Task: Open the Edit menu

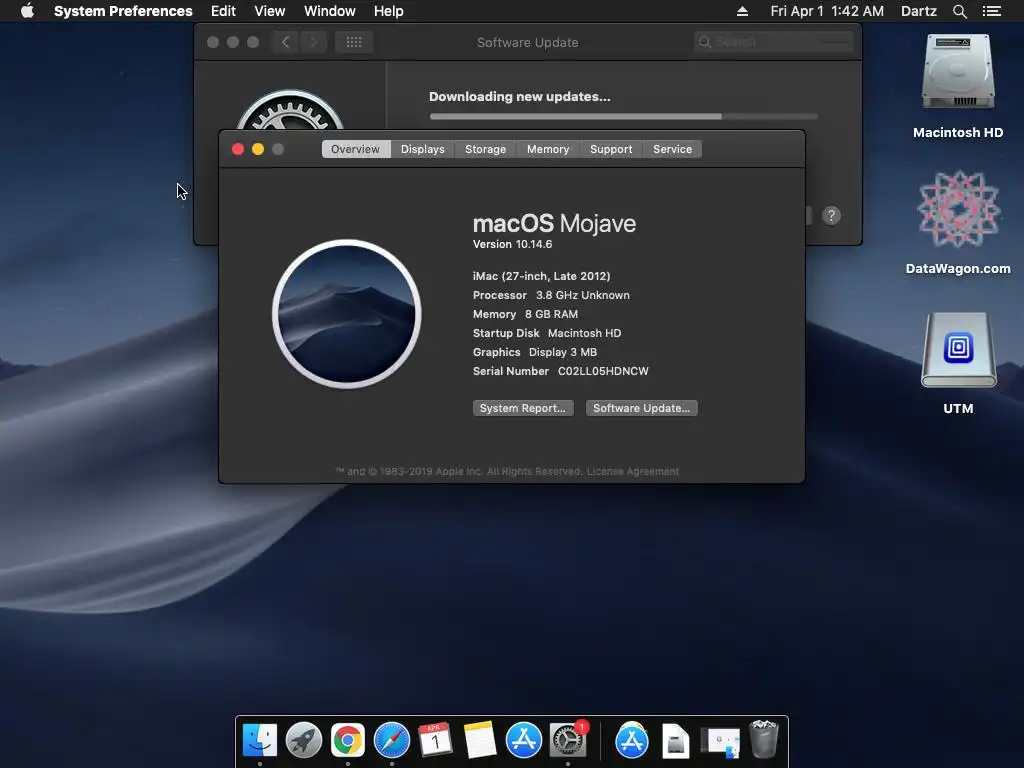Action: (x=223, y=11)
